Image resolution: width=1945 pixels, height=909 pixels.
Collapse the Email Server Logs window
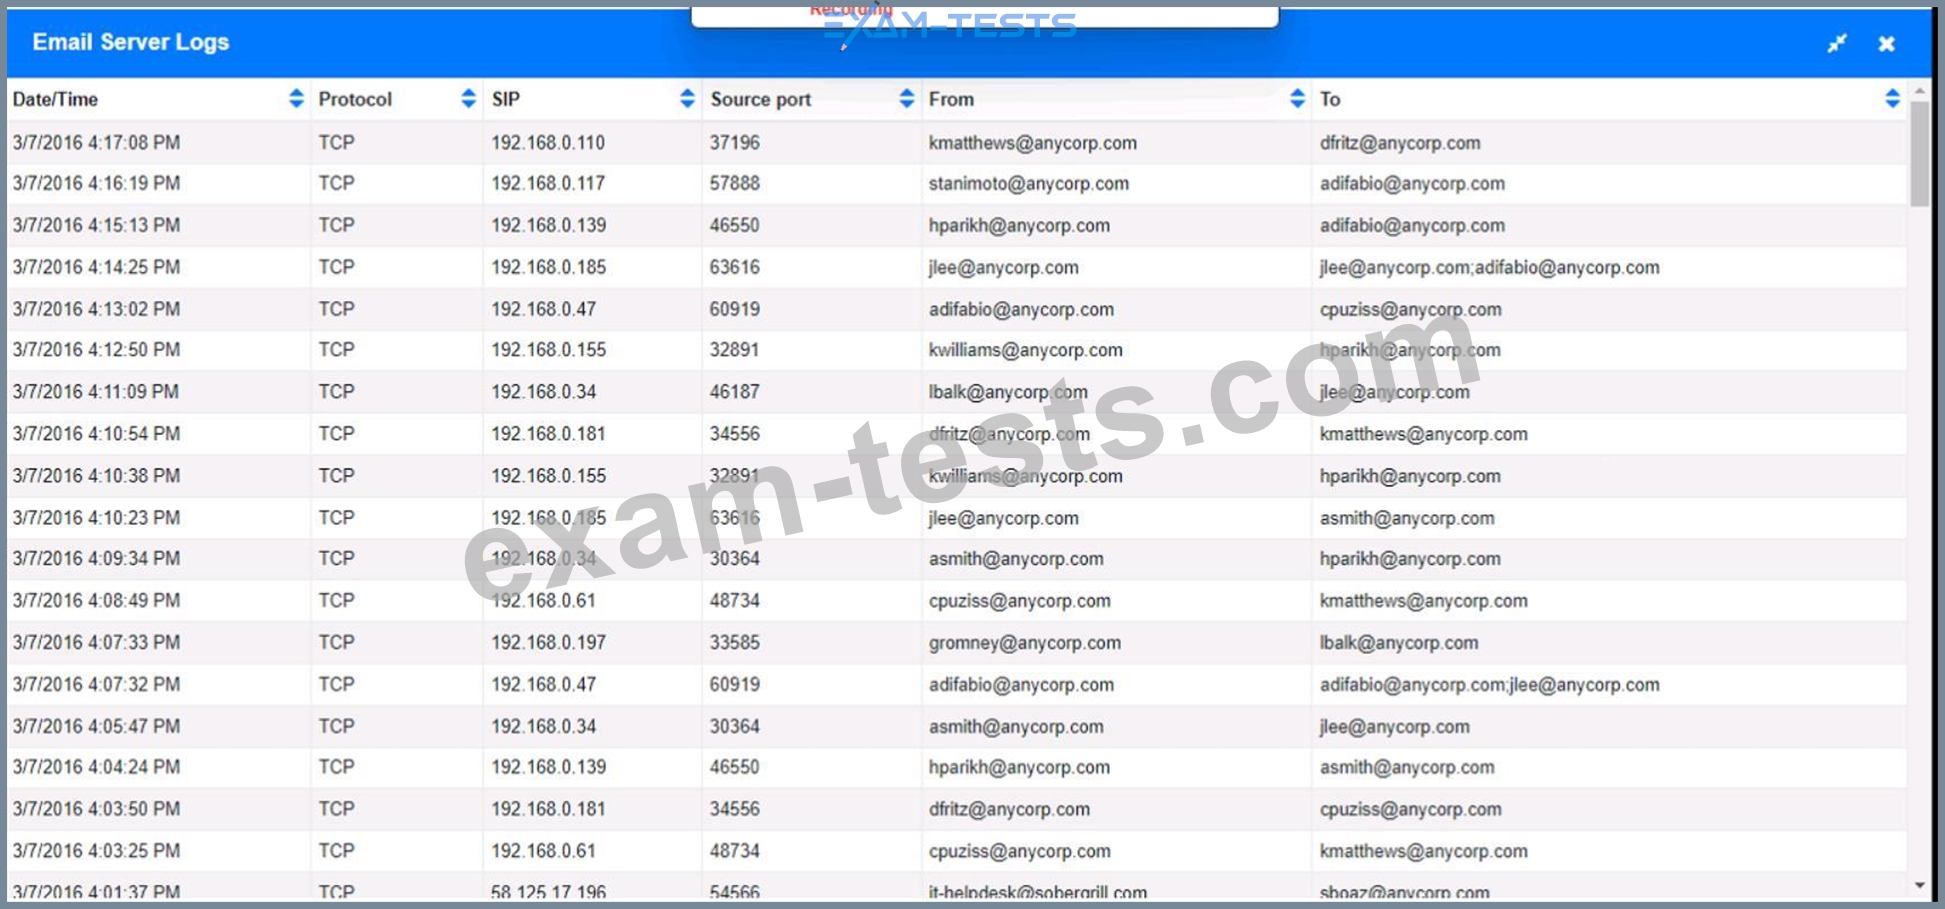tap(1837, 43)
